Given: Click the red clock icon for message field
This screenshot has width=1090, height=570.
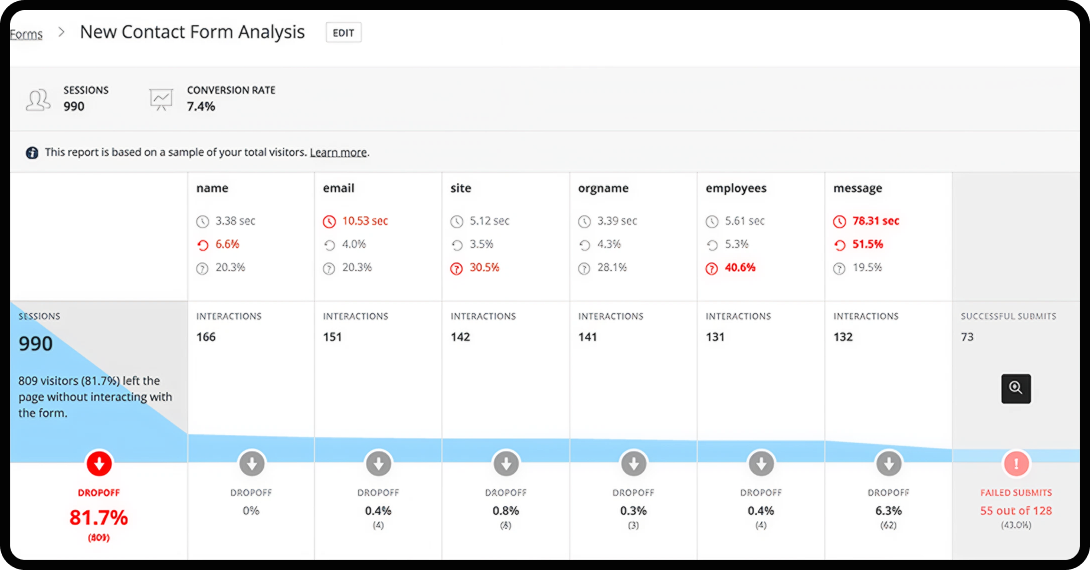Looking at the screenshot, I should [x=840, y=222].
